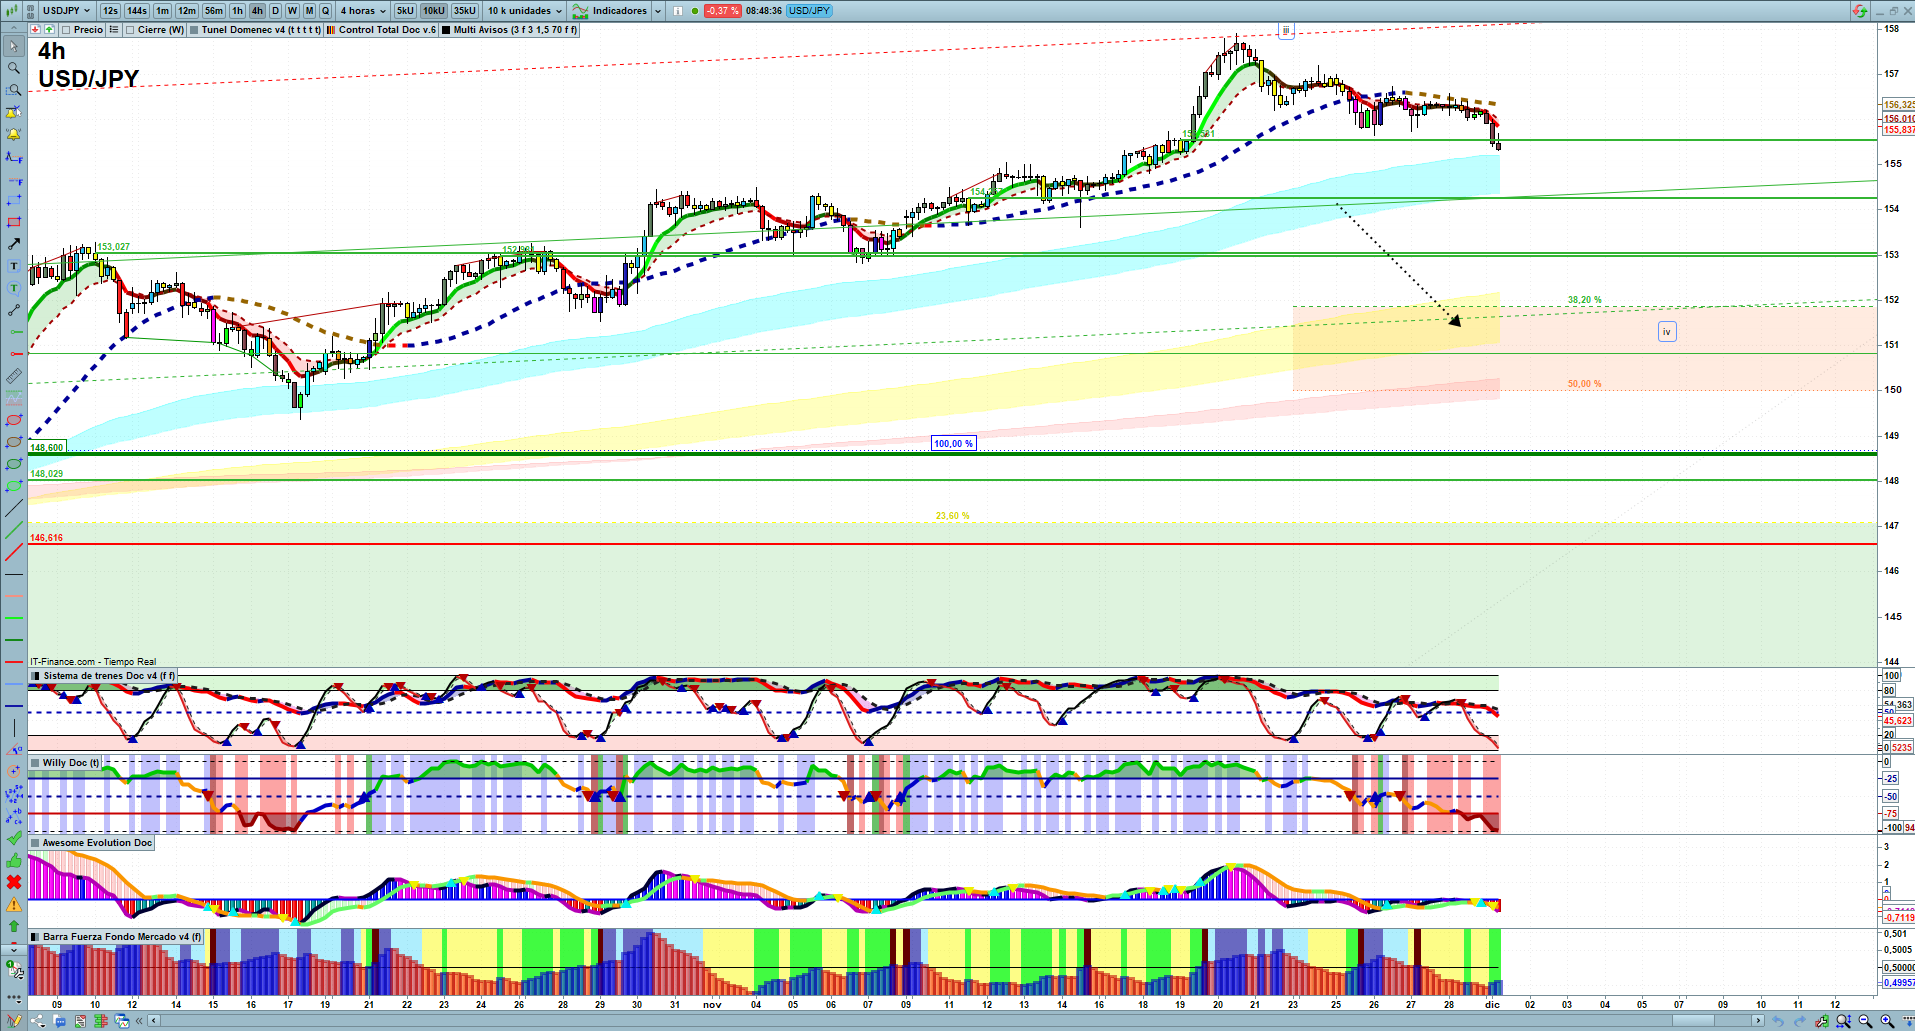Select the green up arrow marker tool
Screen dimensions: 1915x1031
tap(14, 926)
